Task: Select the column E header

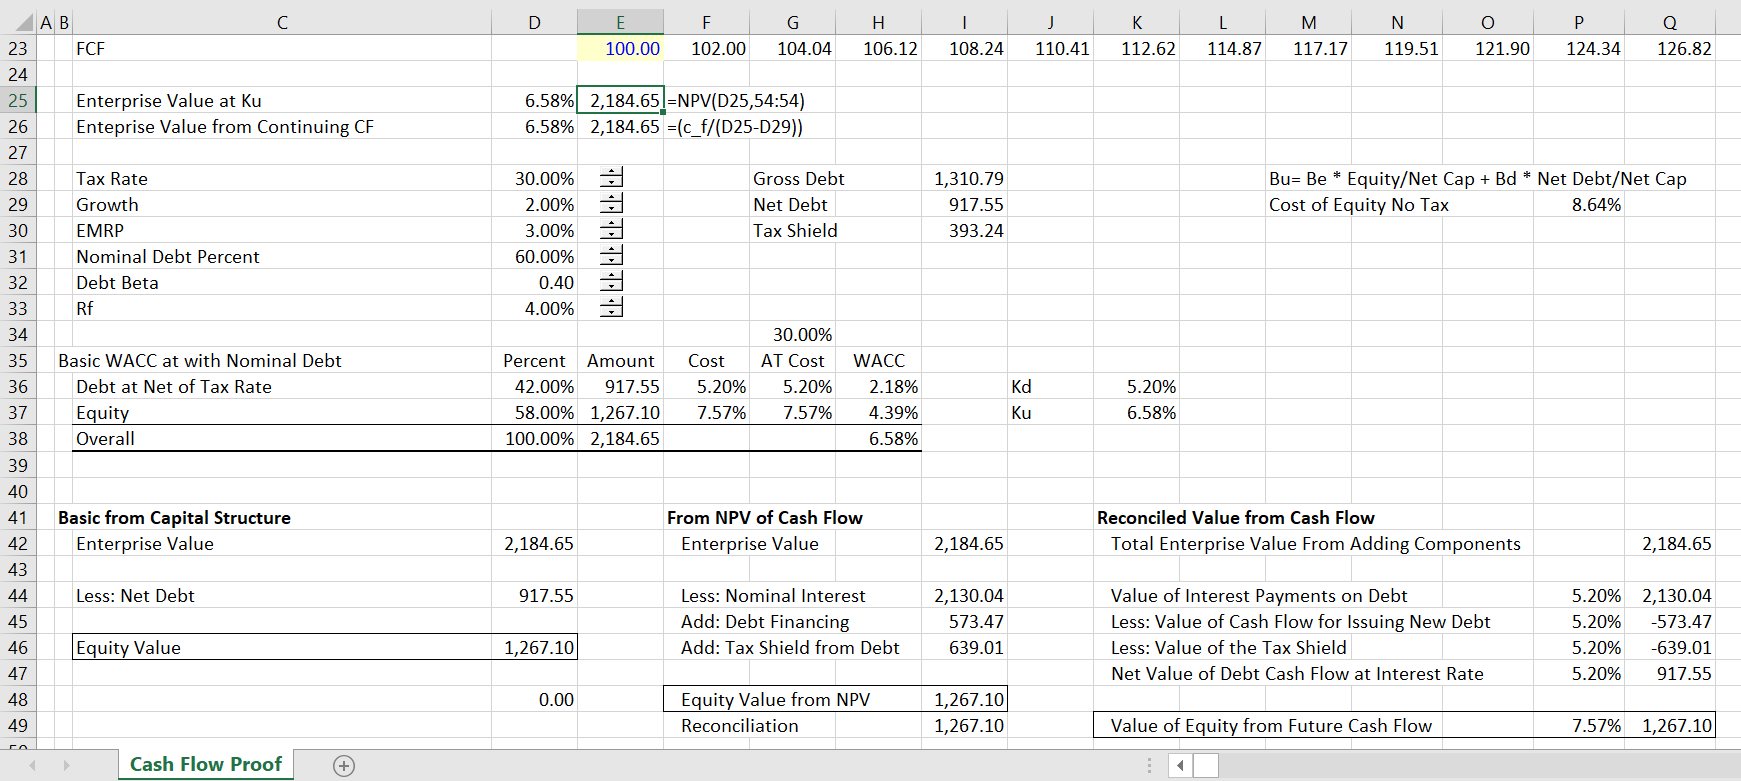Action: 620,22
